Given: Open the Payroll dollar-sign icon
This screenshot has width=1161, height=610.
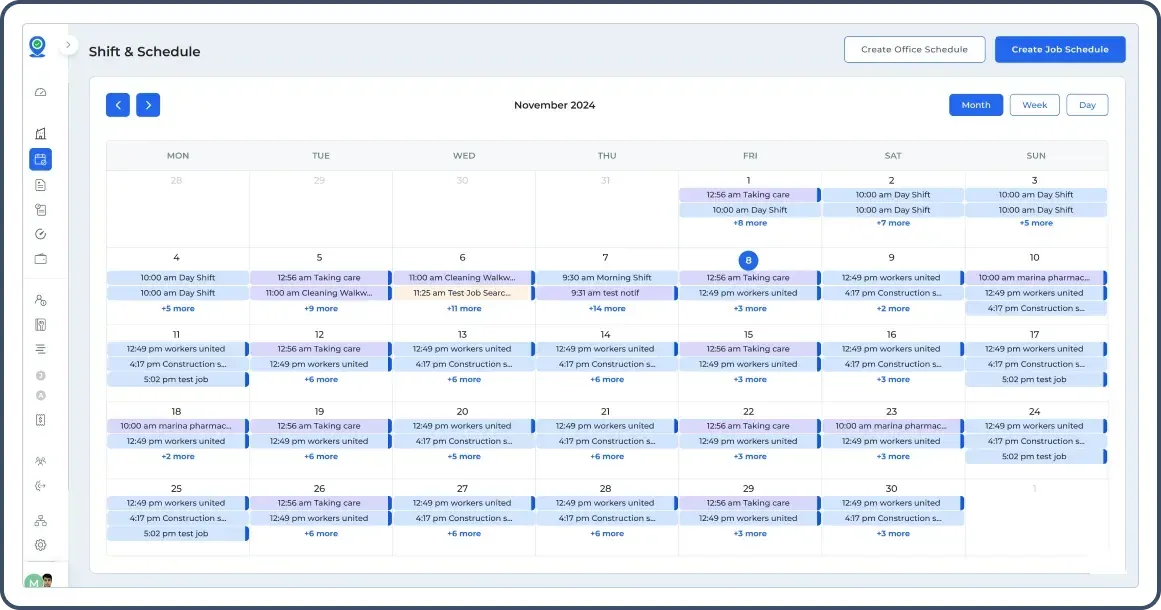Looking at the screenshot, I should click(40, 420).
